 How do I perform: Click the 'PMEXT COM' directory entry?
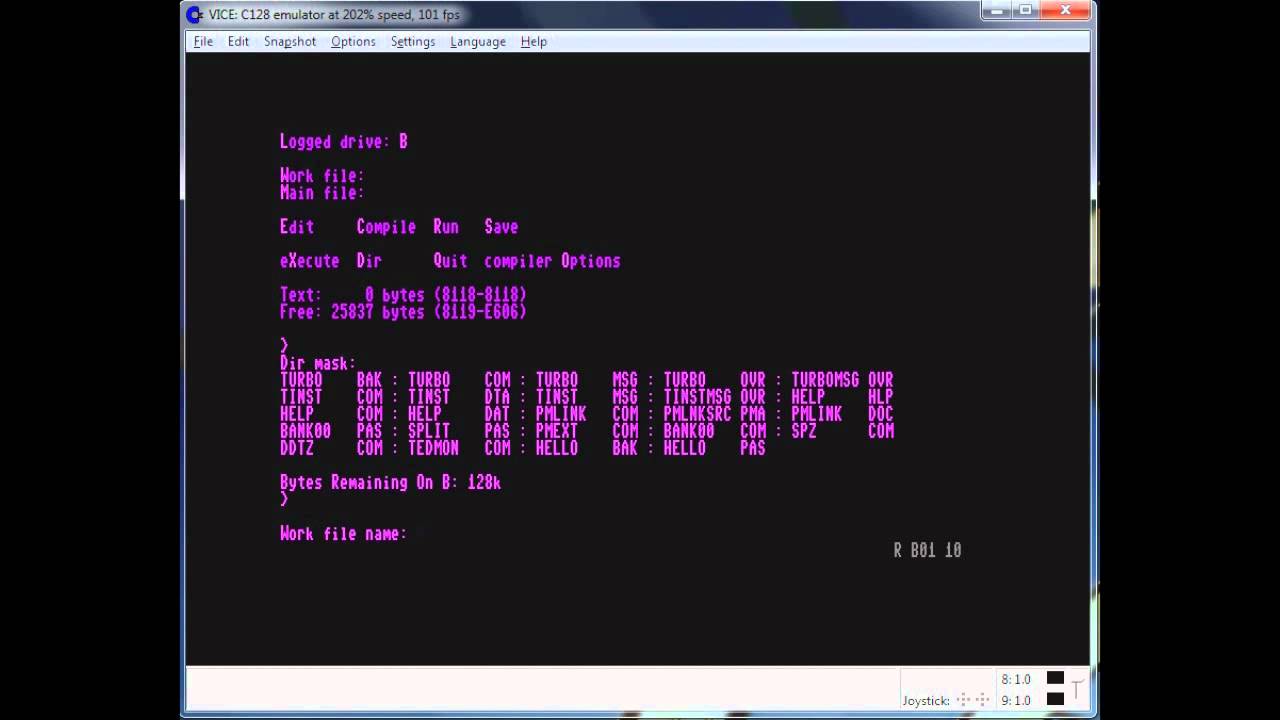point(587,431)
